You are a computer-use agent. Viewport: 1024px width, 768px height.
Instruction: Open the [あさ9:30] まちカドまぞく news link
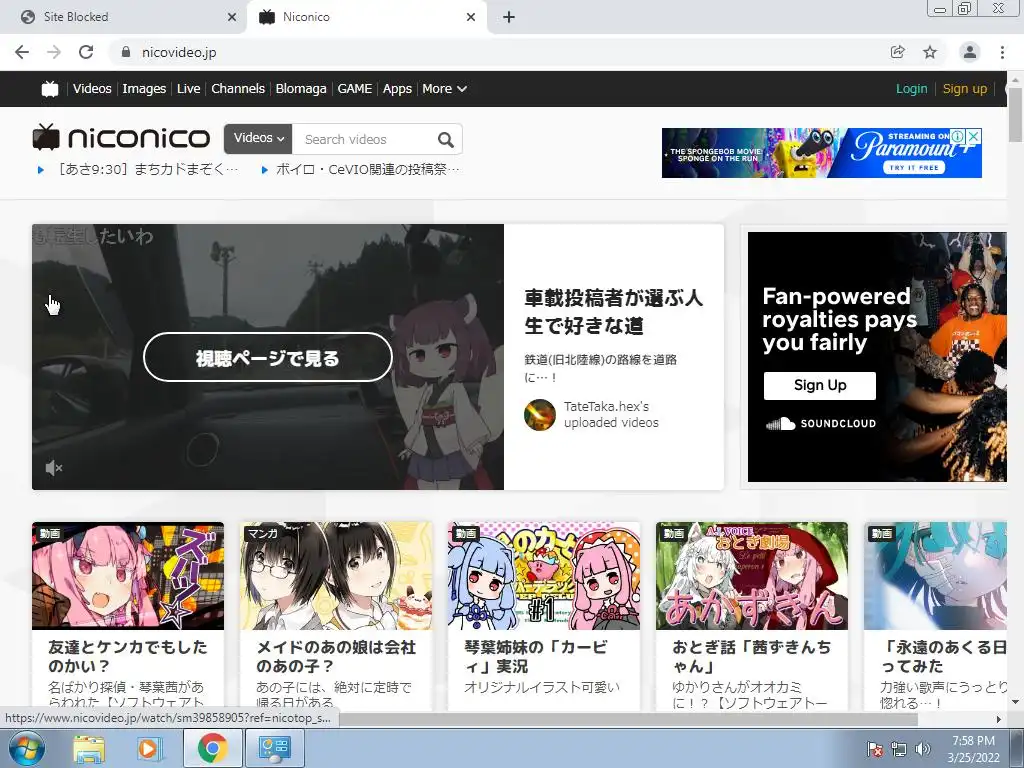[148, 170]
